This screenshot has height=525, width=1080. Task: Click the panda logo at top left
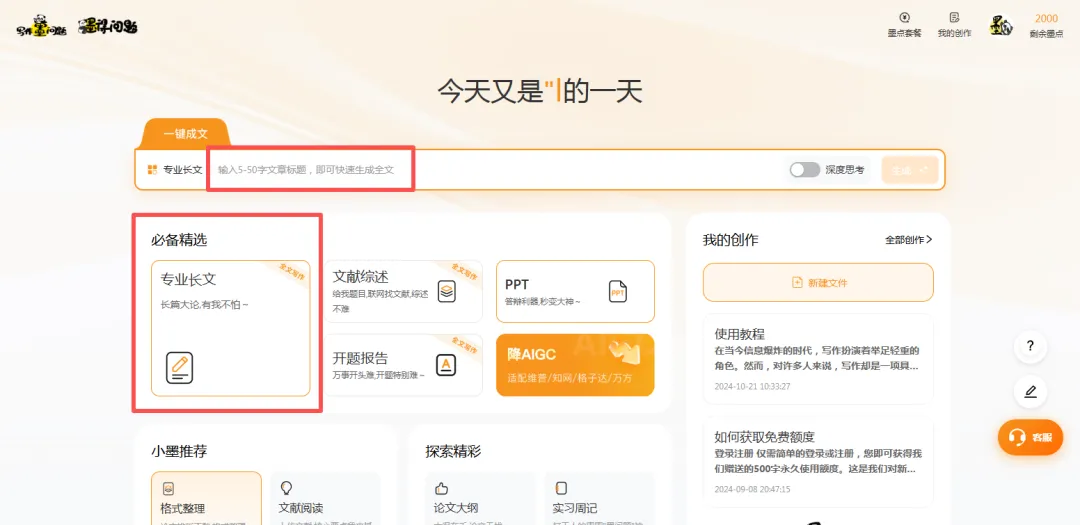coord(41,26)
